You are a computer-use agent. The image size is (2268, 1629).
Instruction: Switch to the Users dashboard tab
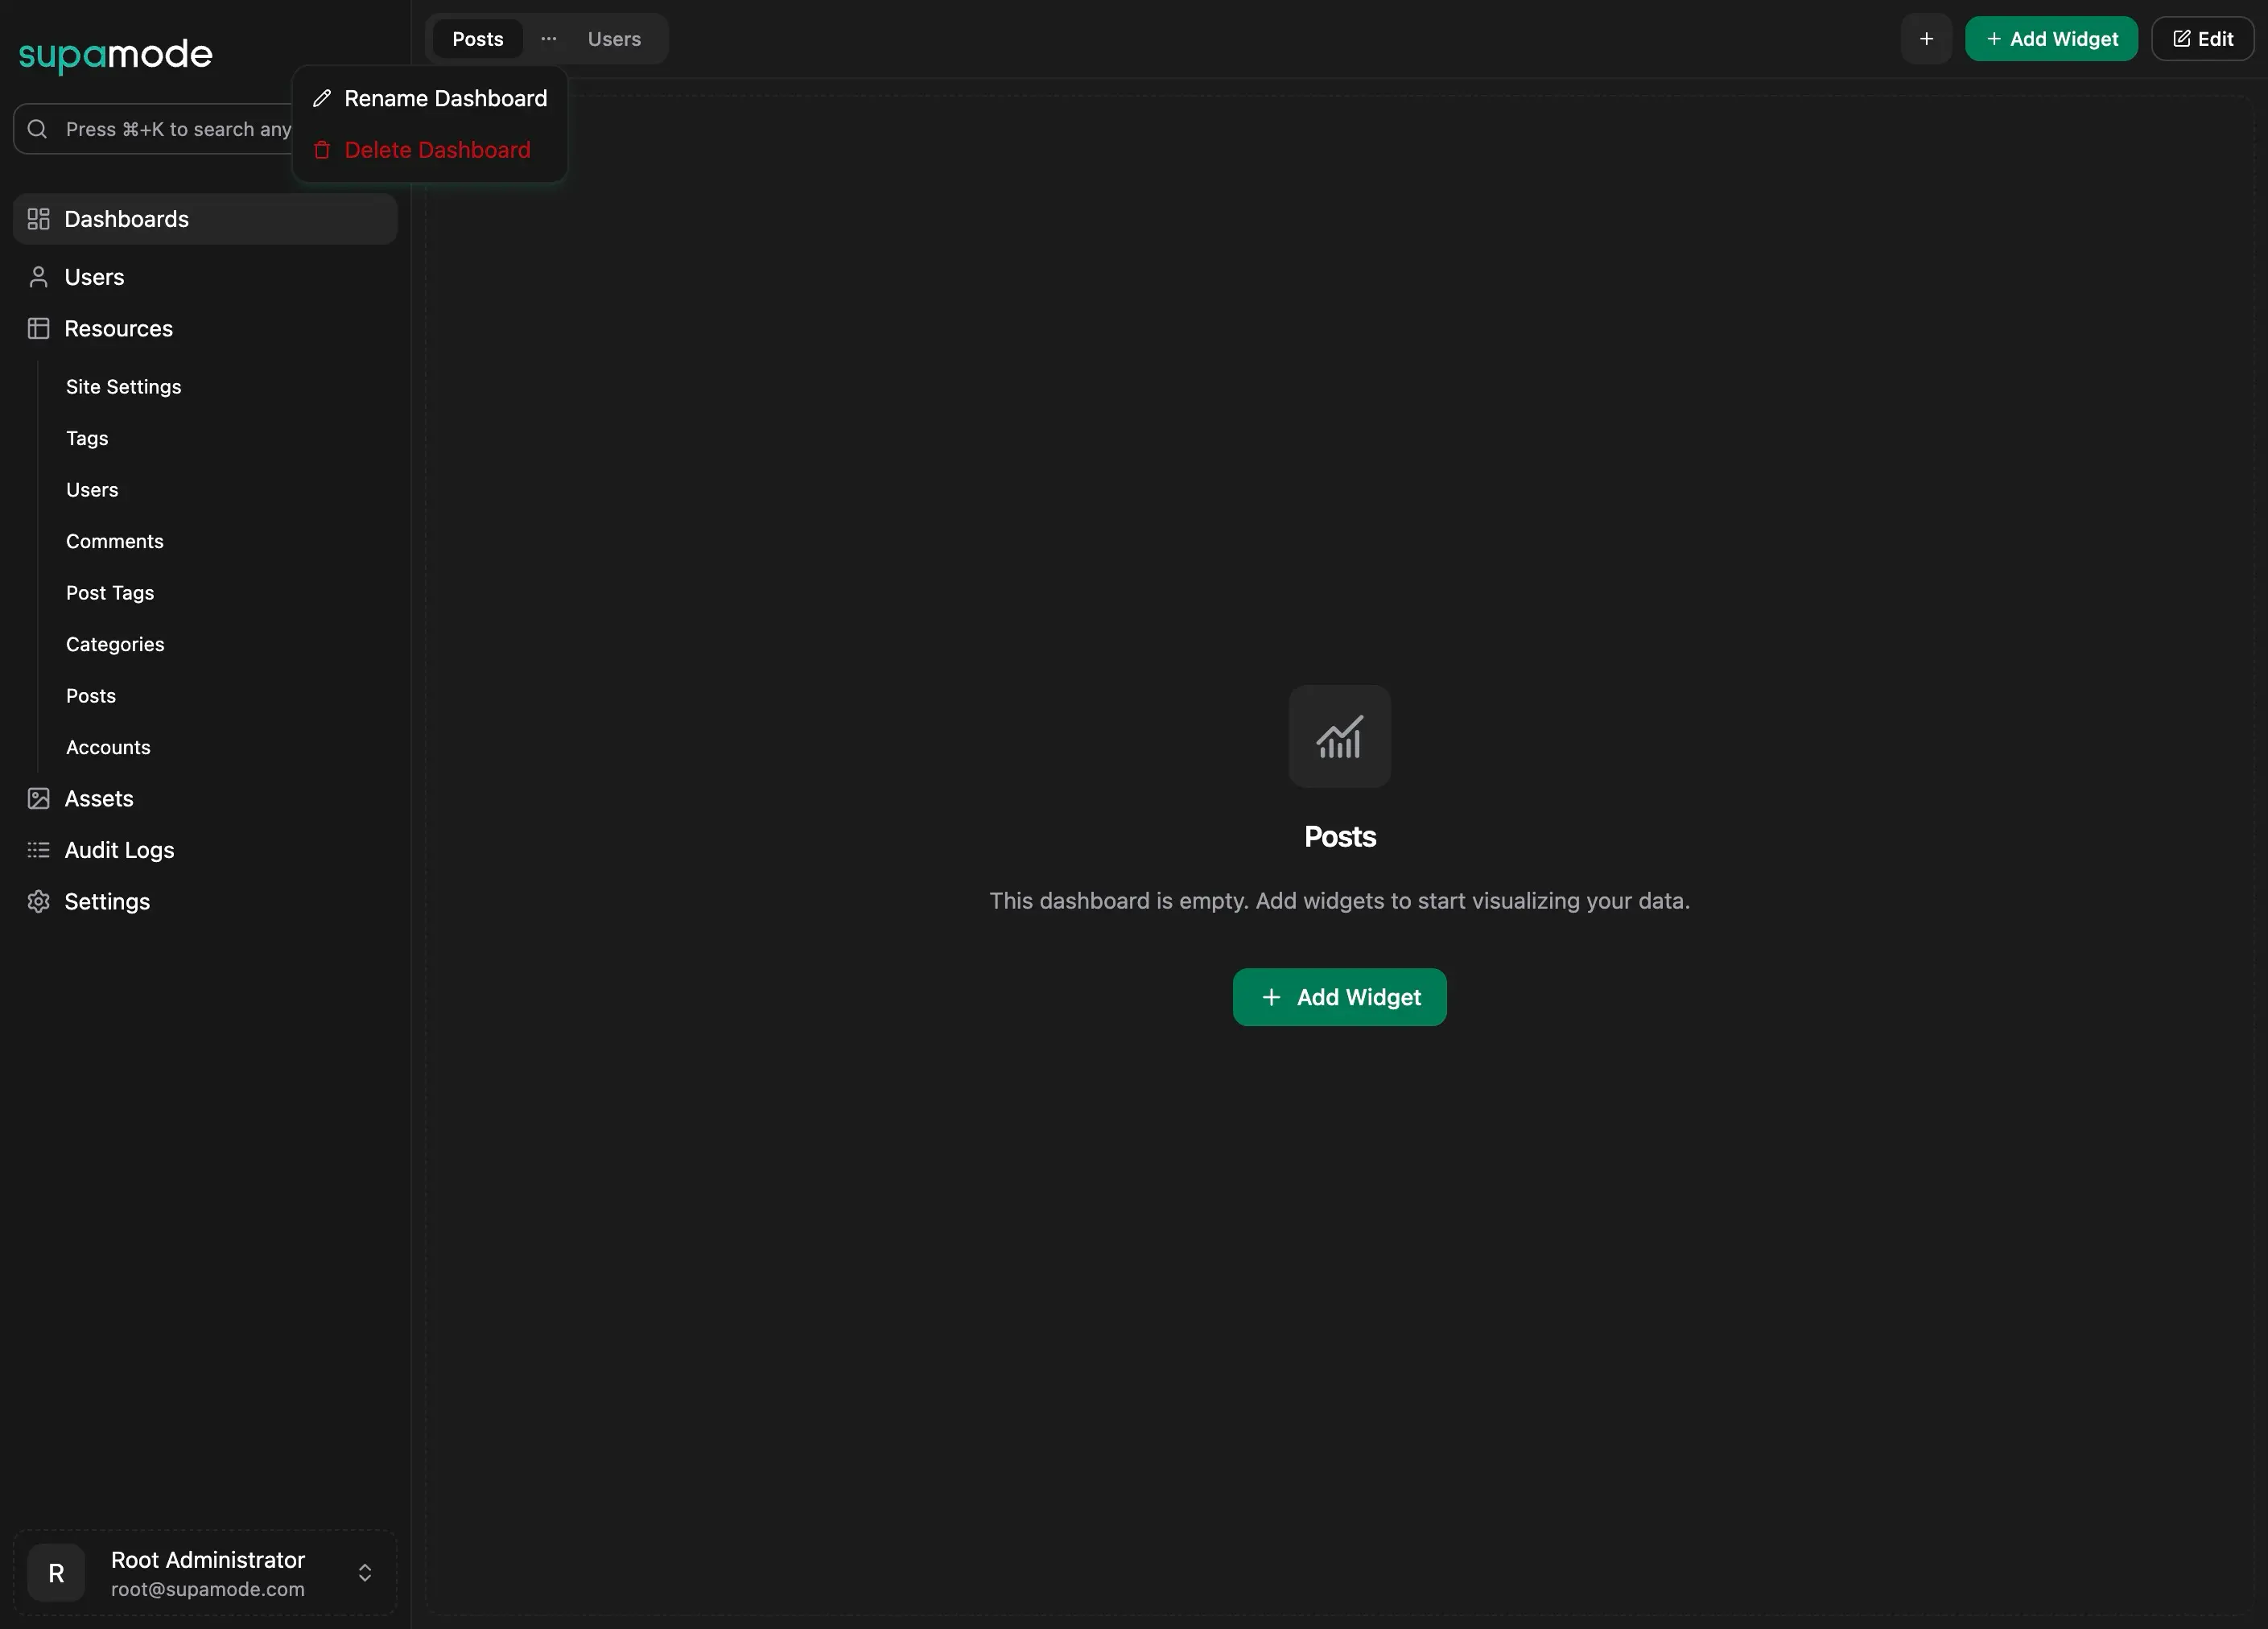(613, 39)
